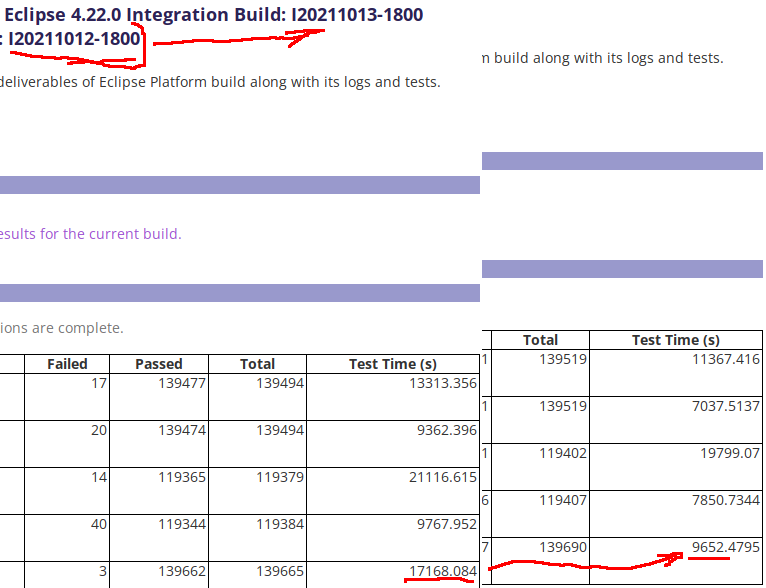Click the left table 'Total' column header beside Passed
Screen dimensions: 766x588
point(257,364)
